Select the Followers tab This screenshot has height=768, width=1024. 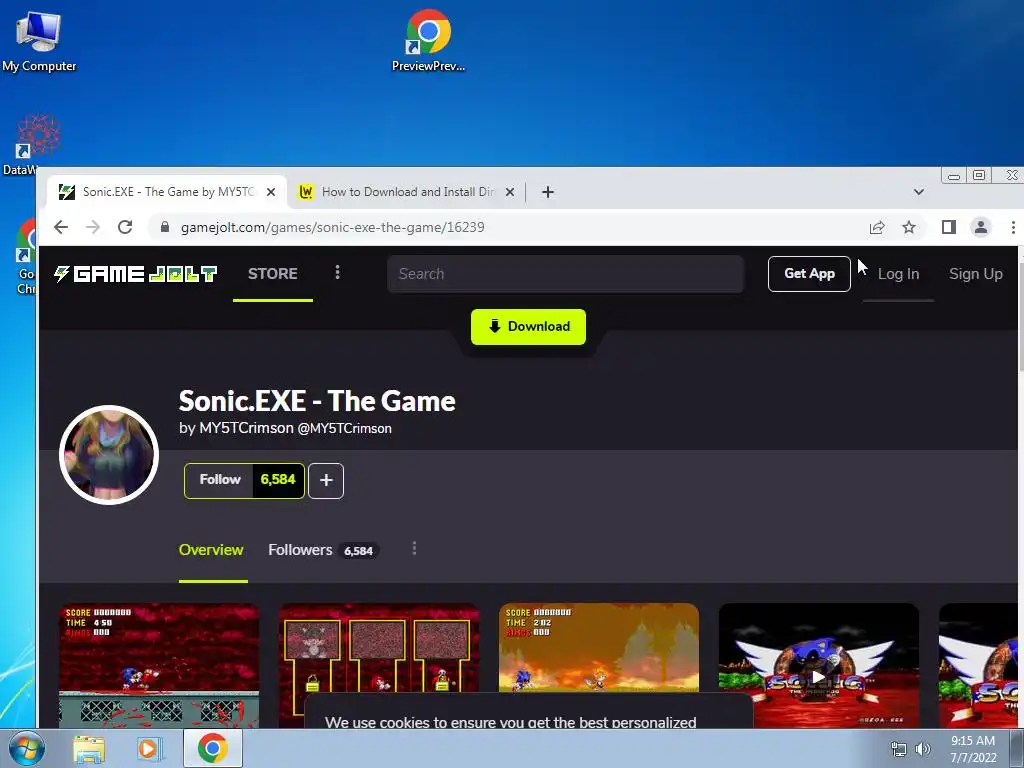point(323,550)
